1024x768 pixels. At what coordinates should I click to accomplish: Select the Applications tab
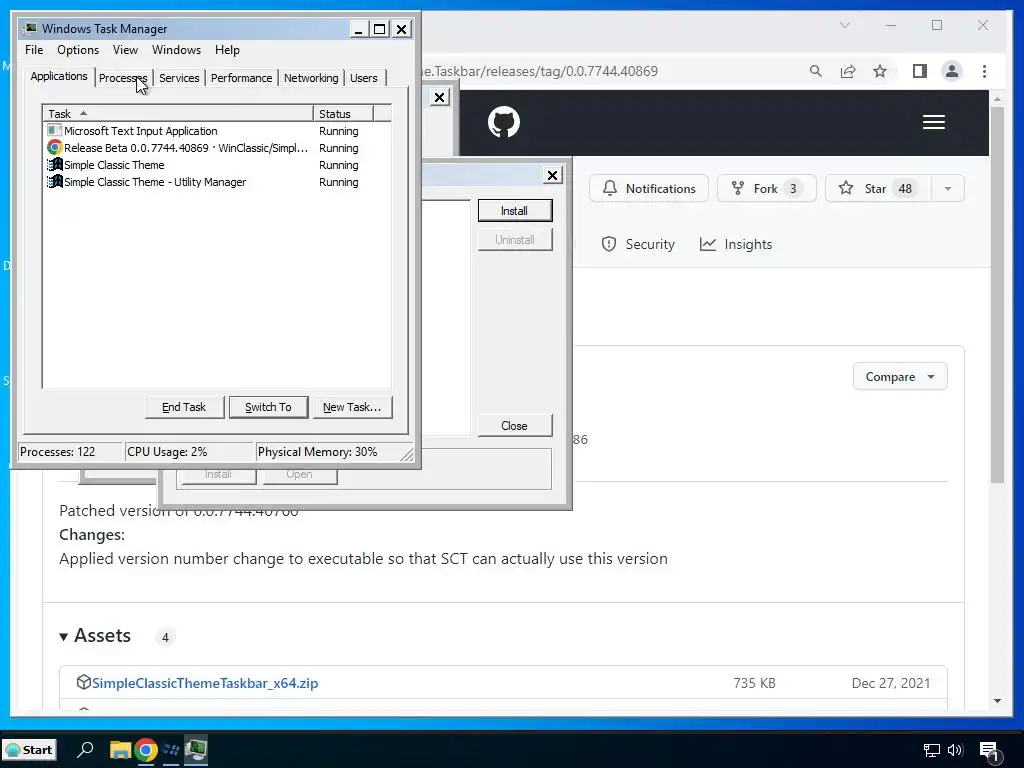59,76
